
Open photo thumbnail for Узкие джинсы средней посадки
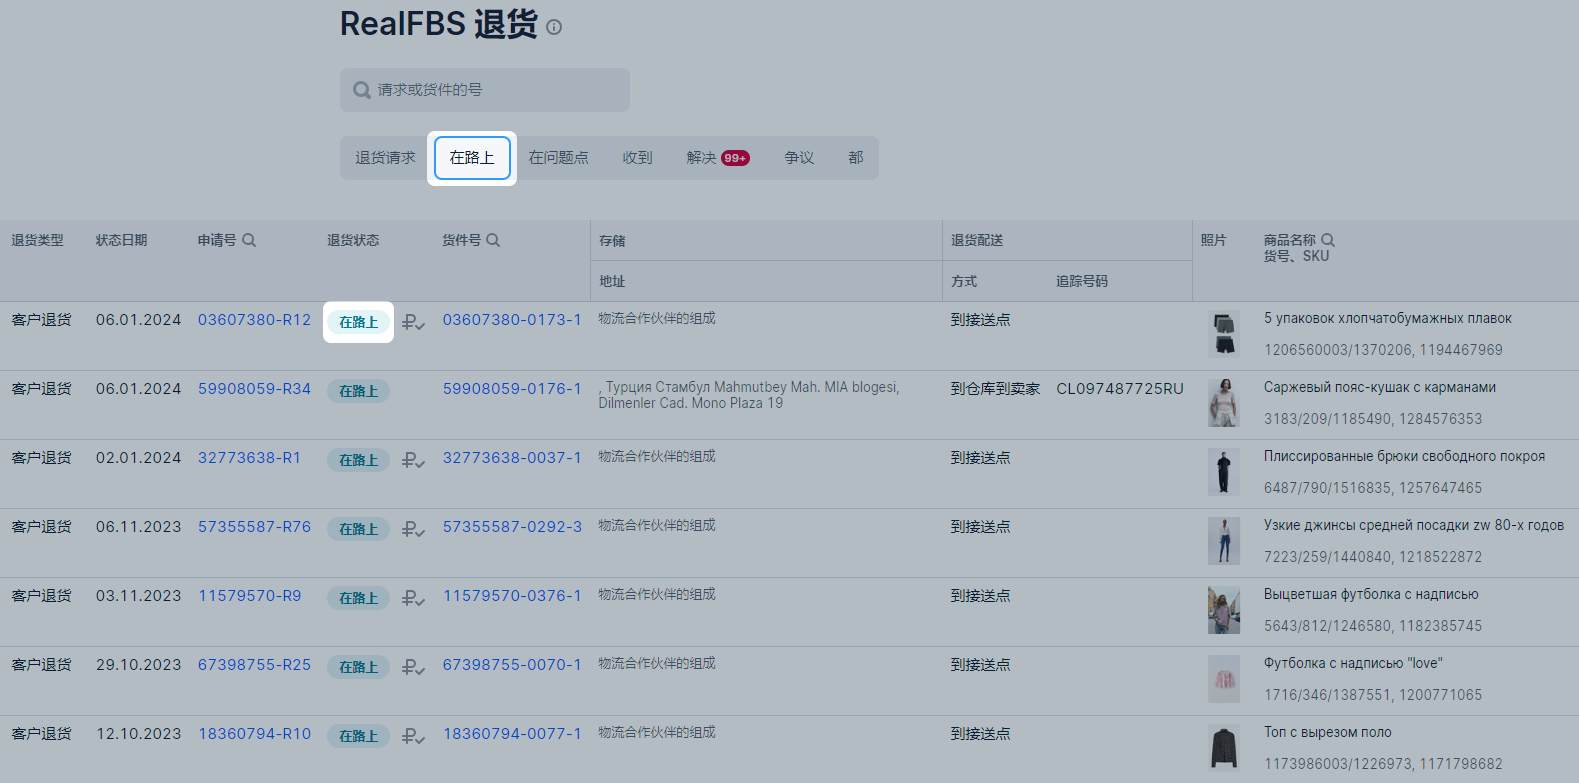(x=1224, y=541)
